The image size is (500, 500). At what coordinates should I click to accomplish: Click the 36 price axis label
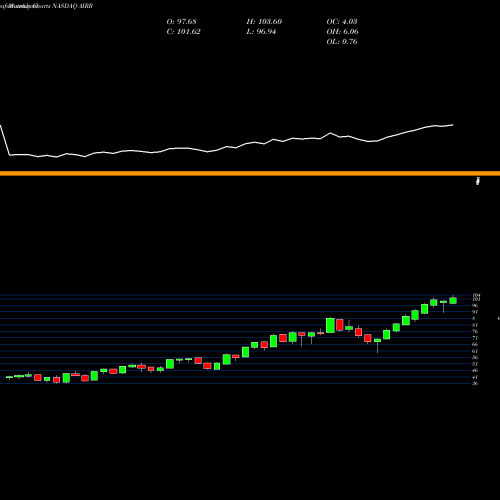[475, 383]
